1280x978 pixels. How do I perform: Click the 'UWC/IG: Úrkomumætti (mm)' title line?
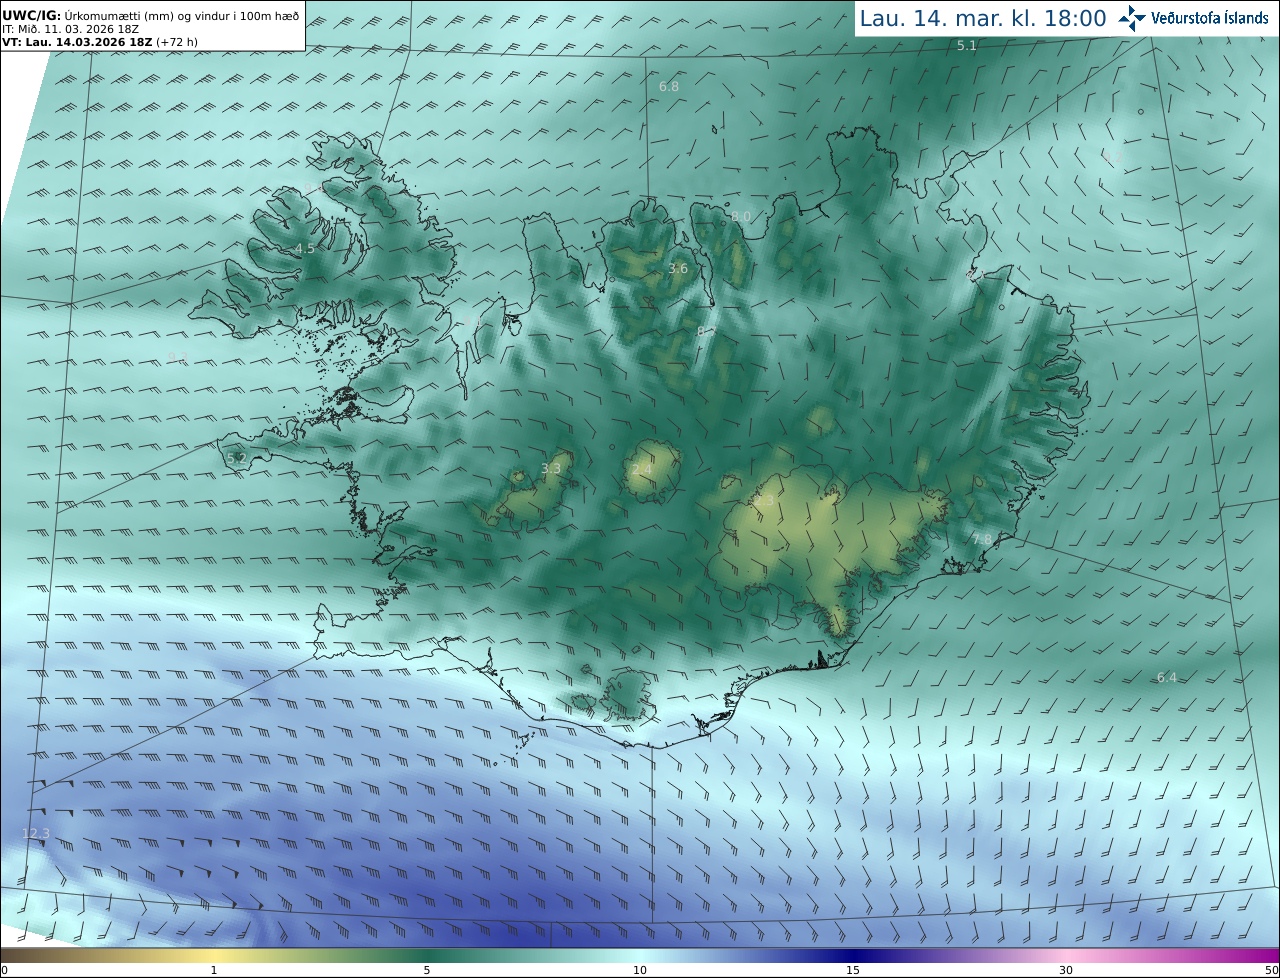(x=151, y=15)
